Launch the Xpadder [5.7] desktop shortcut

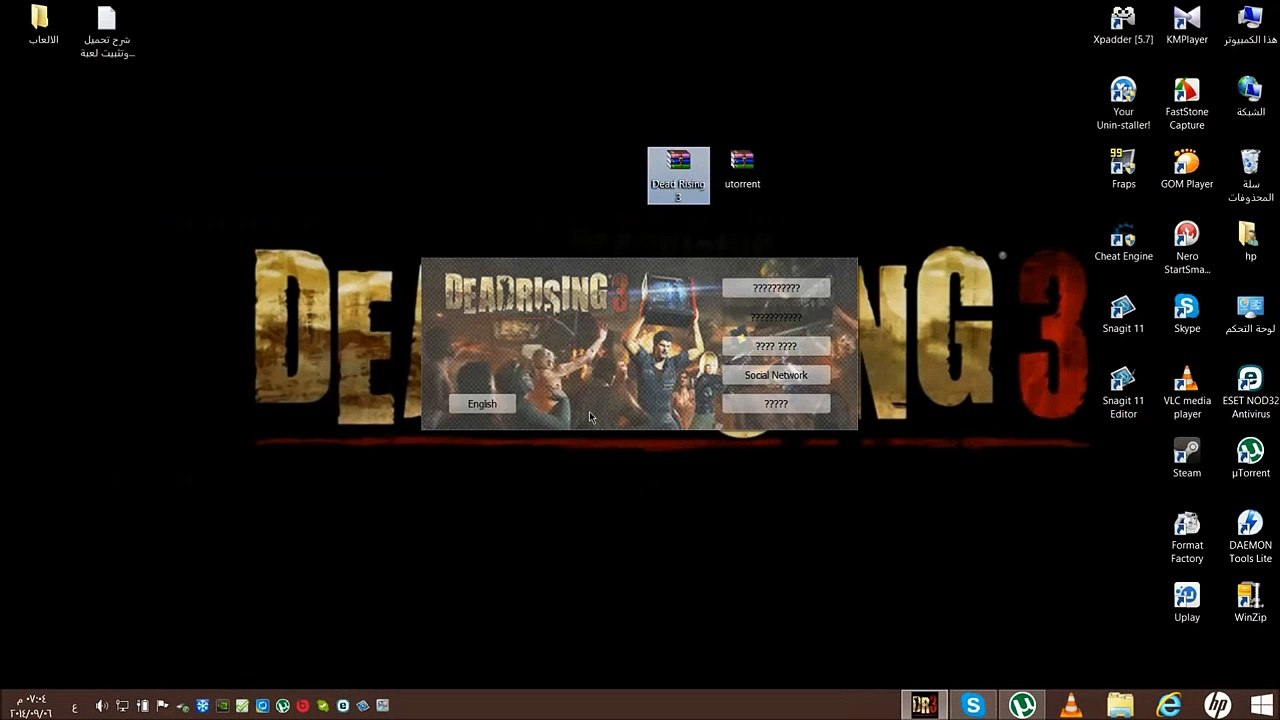pos(1123,26)
